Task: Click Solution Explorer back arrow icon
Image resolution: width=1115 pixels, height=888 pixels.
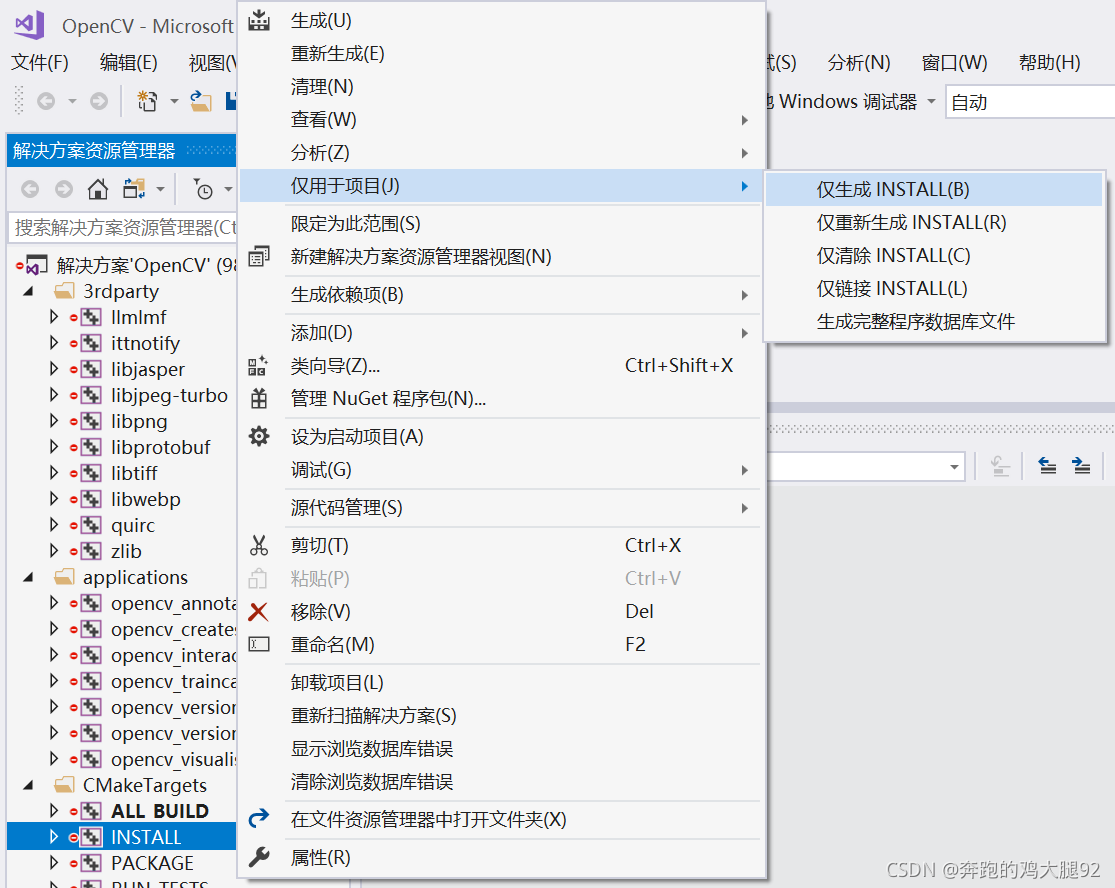Action: [x=30, y=189]
